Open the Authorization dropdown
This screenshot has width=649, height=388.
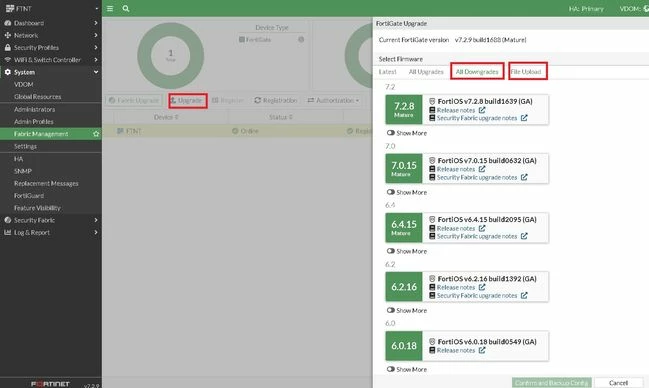333,100
